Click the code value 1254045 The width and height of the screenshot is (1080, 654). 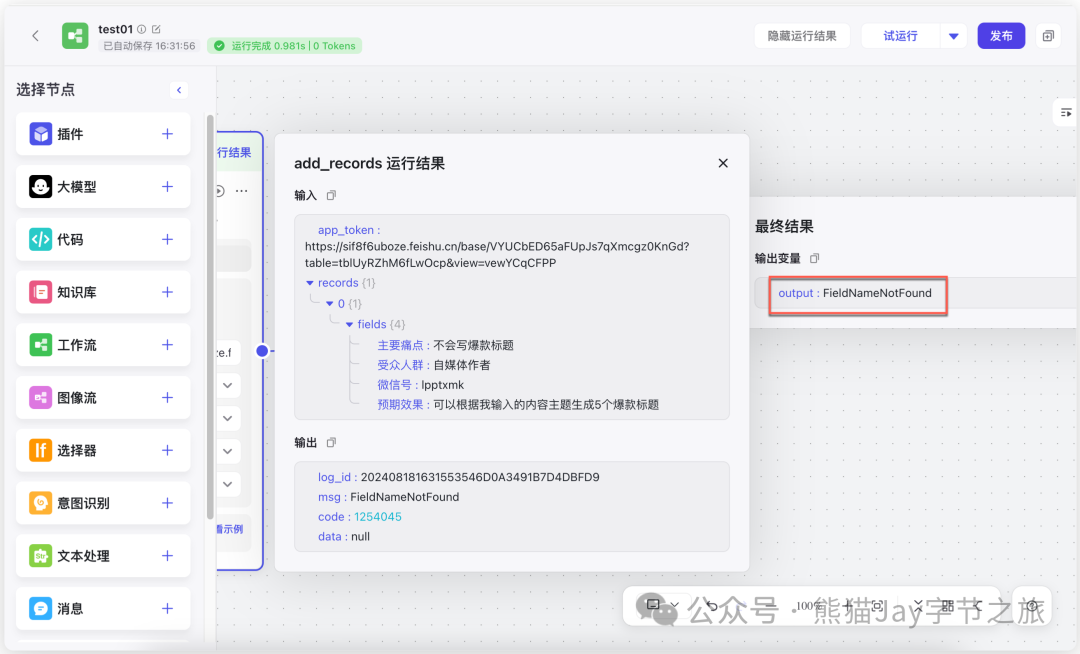click(377, 517)
